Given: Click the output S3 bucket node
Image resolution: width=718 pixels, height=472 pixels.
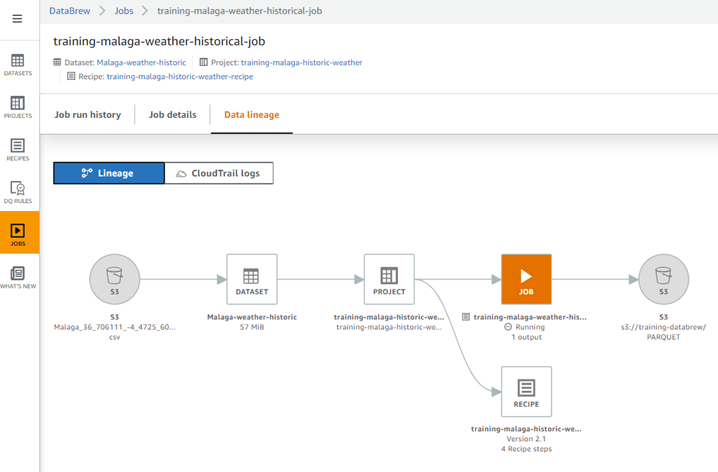Looking at the screenshot, I should pyautogui.click(x=664, y=279).
